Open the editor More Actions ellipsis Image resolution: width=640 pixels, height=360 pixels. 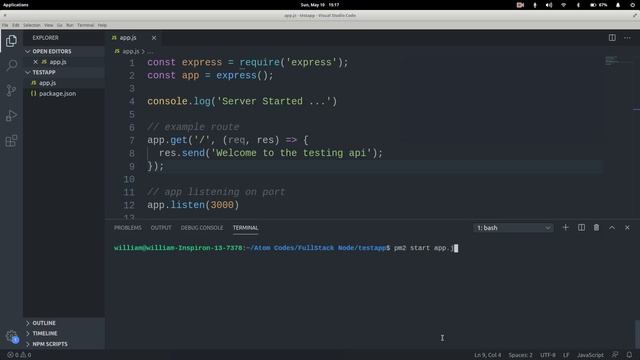click(627, 38)
